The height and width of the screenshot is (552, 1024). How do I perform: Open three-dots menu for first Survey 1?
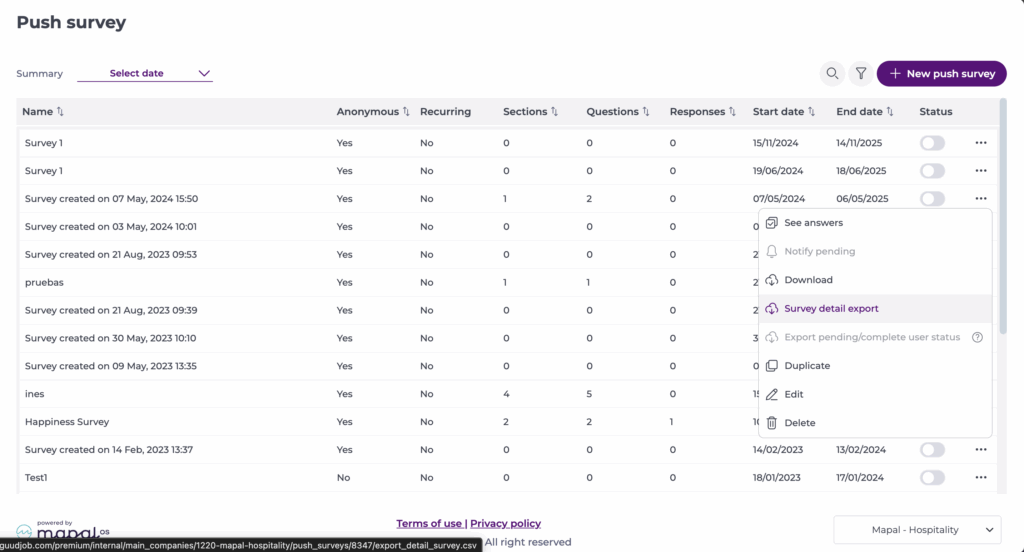tap(980, 143)
